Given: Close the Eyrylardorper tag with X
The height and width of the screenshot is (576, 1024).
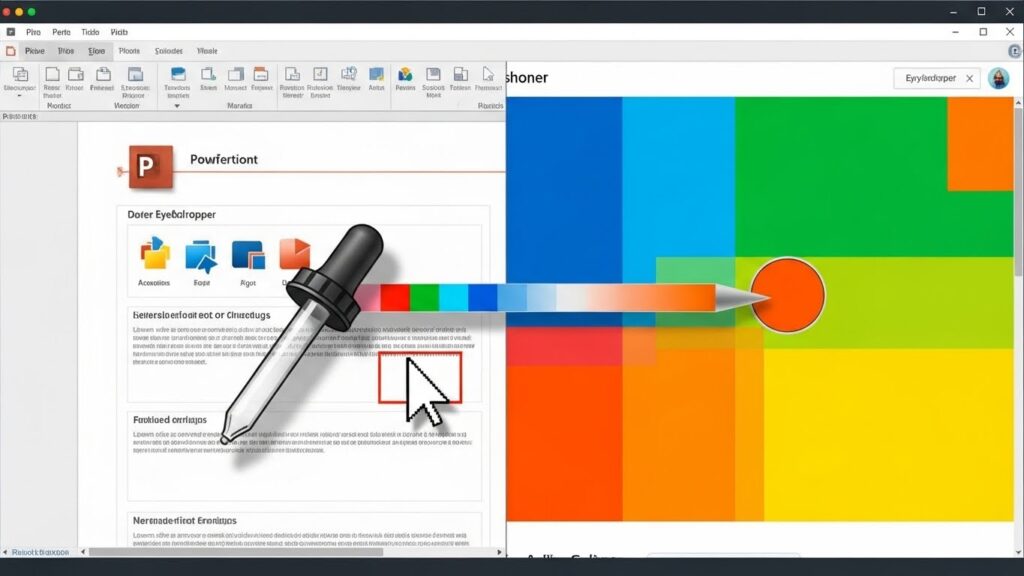Looking at the screenshot, I should (968, 78).
